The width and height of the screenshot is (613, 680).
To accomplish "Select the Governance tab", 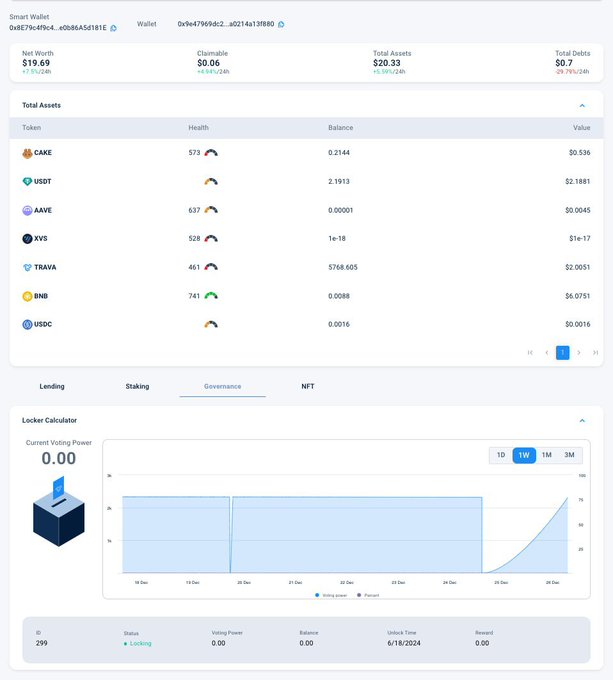I will (222, 386).
